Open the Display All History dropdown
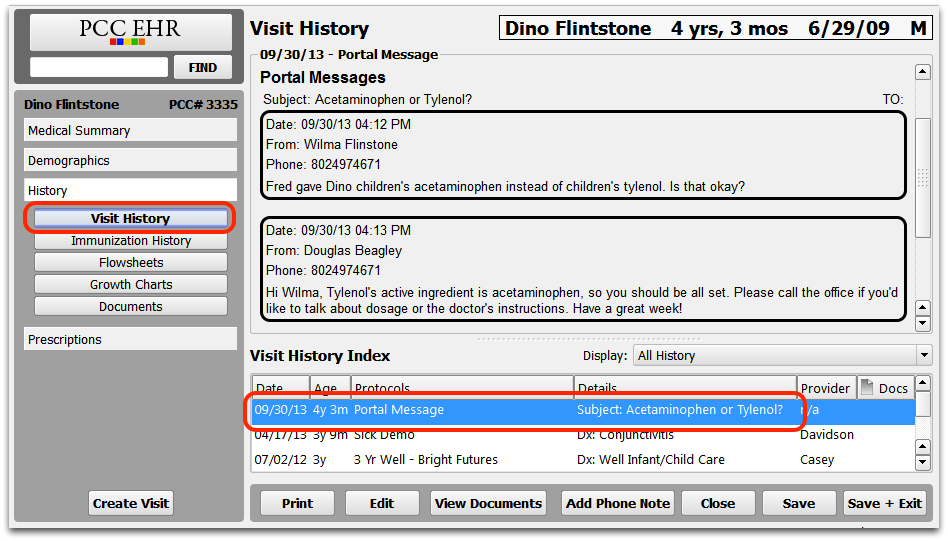 tap(782, 355)
